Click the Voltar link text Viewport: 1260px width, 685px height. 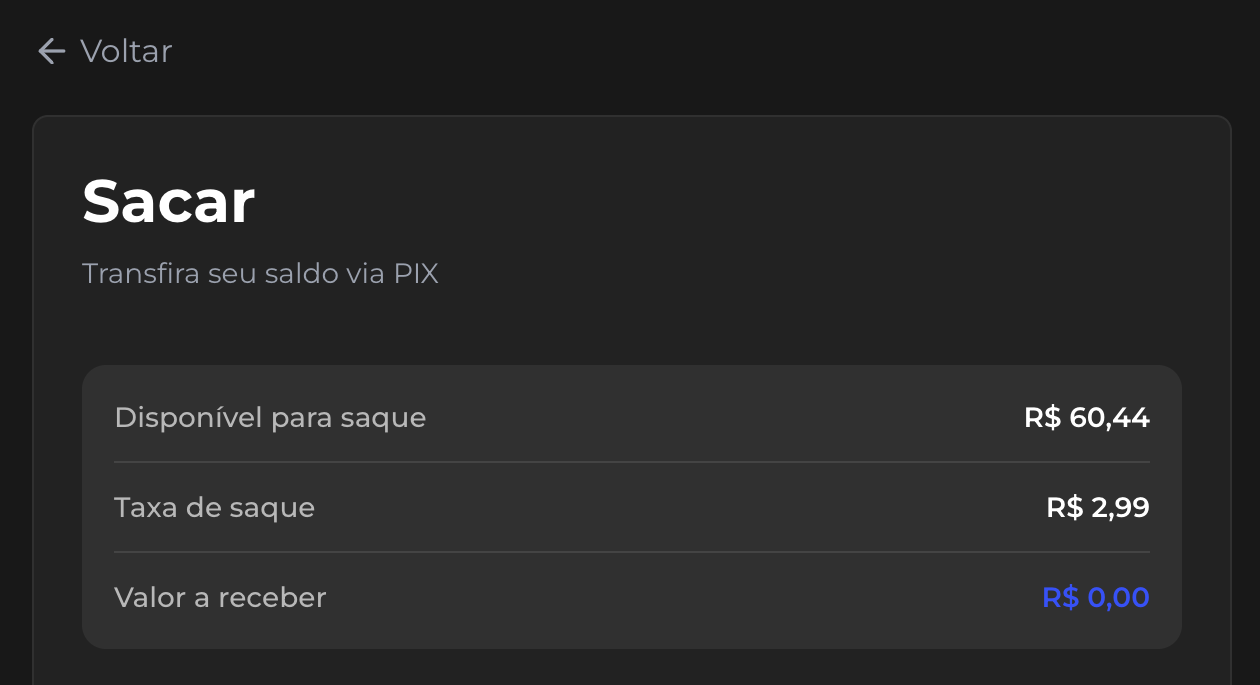click(x=126, y=51)
